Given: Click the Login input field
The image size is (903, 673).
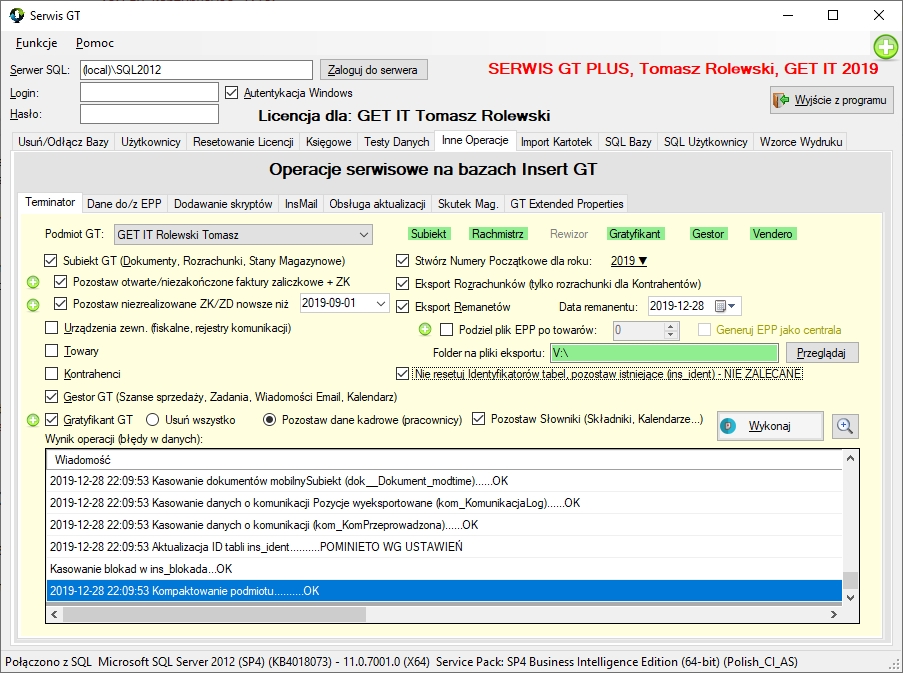Looking at the screenshot, I should [149, 92].
